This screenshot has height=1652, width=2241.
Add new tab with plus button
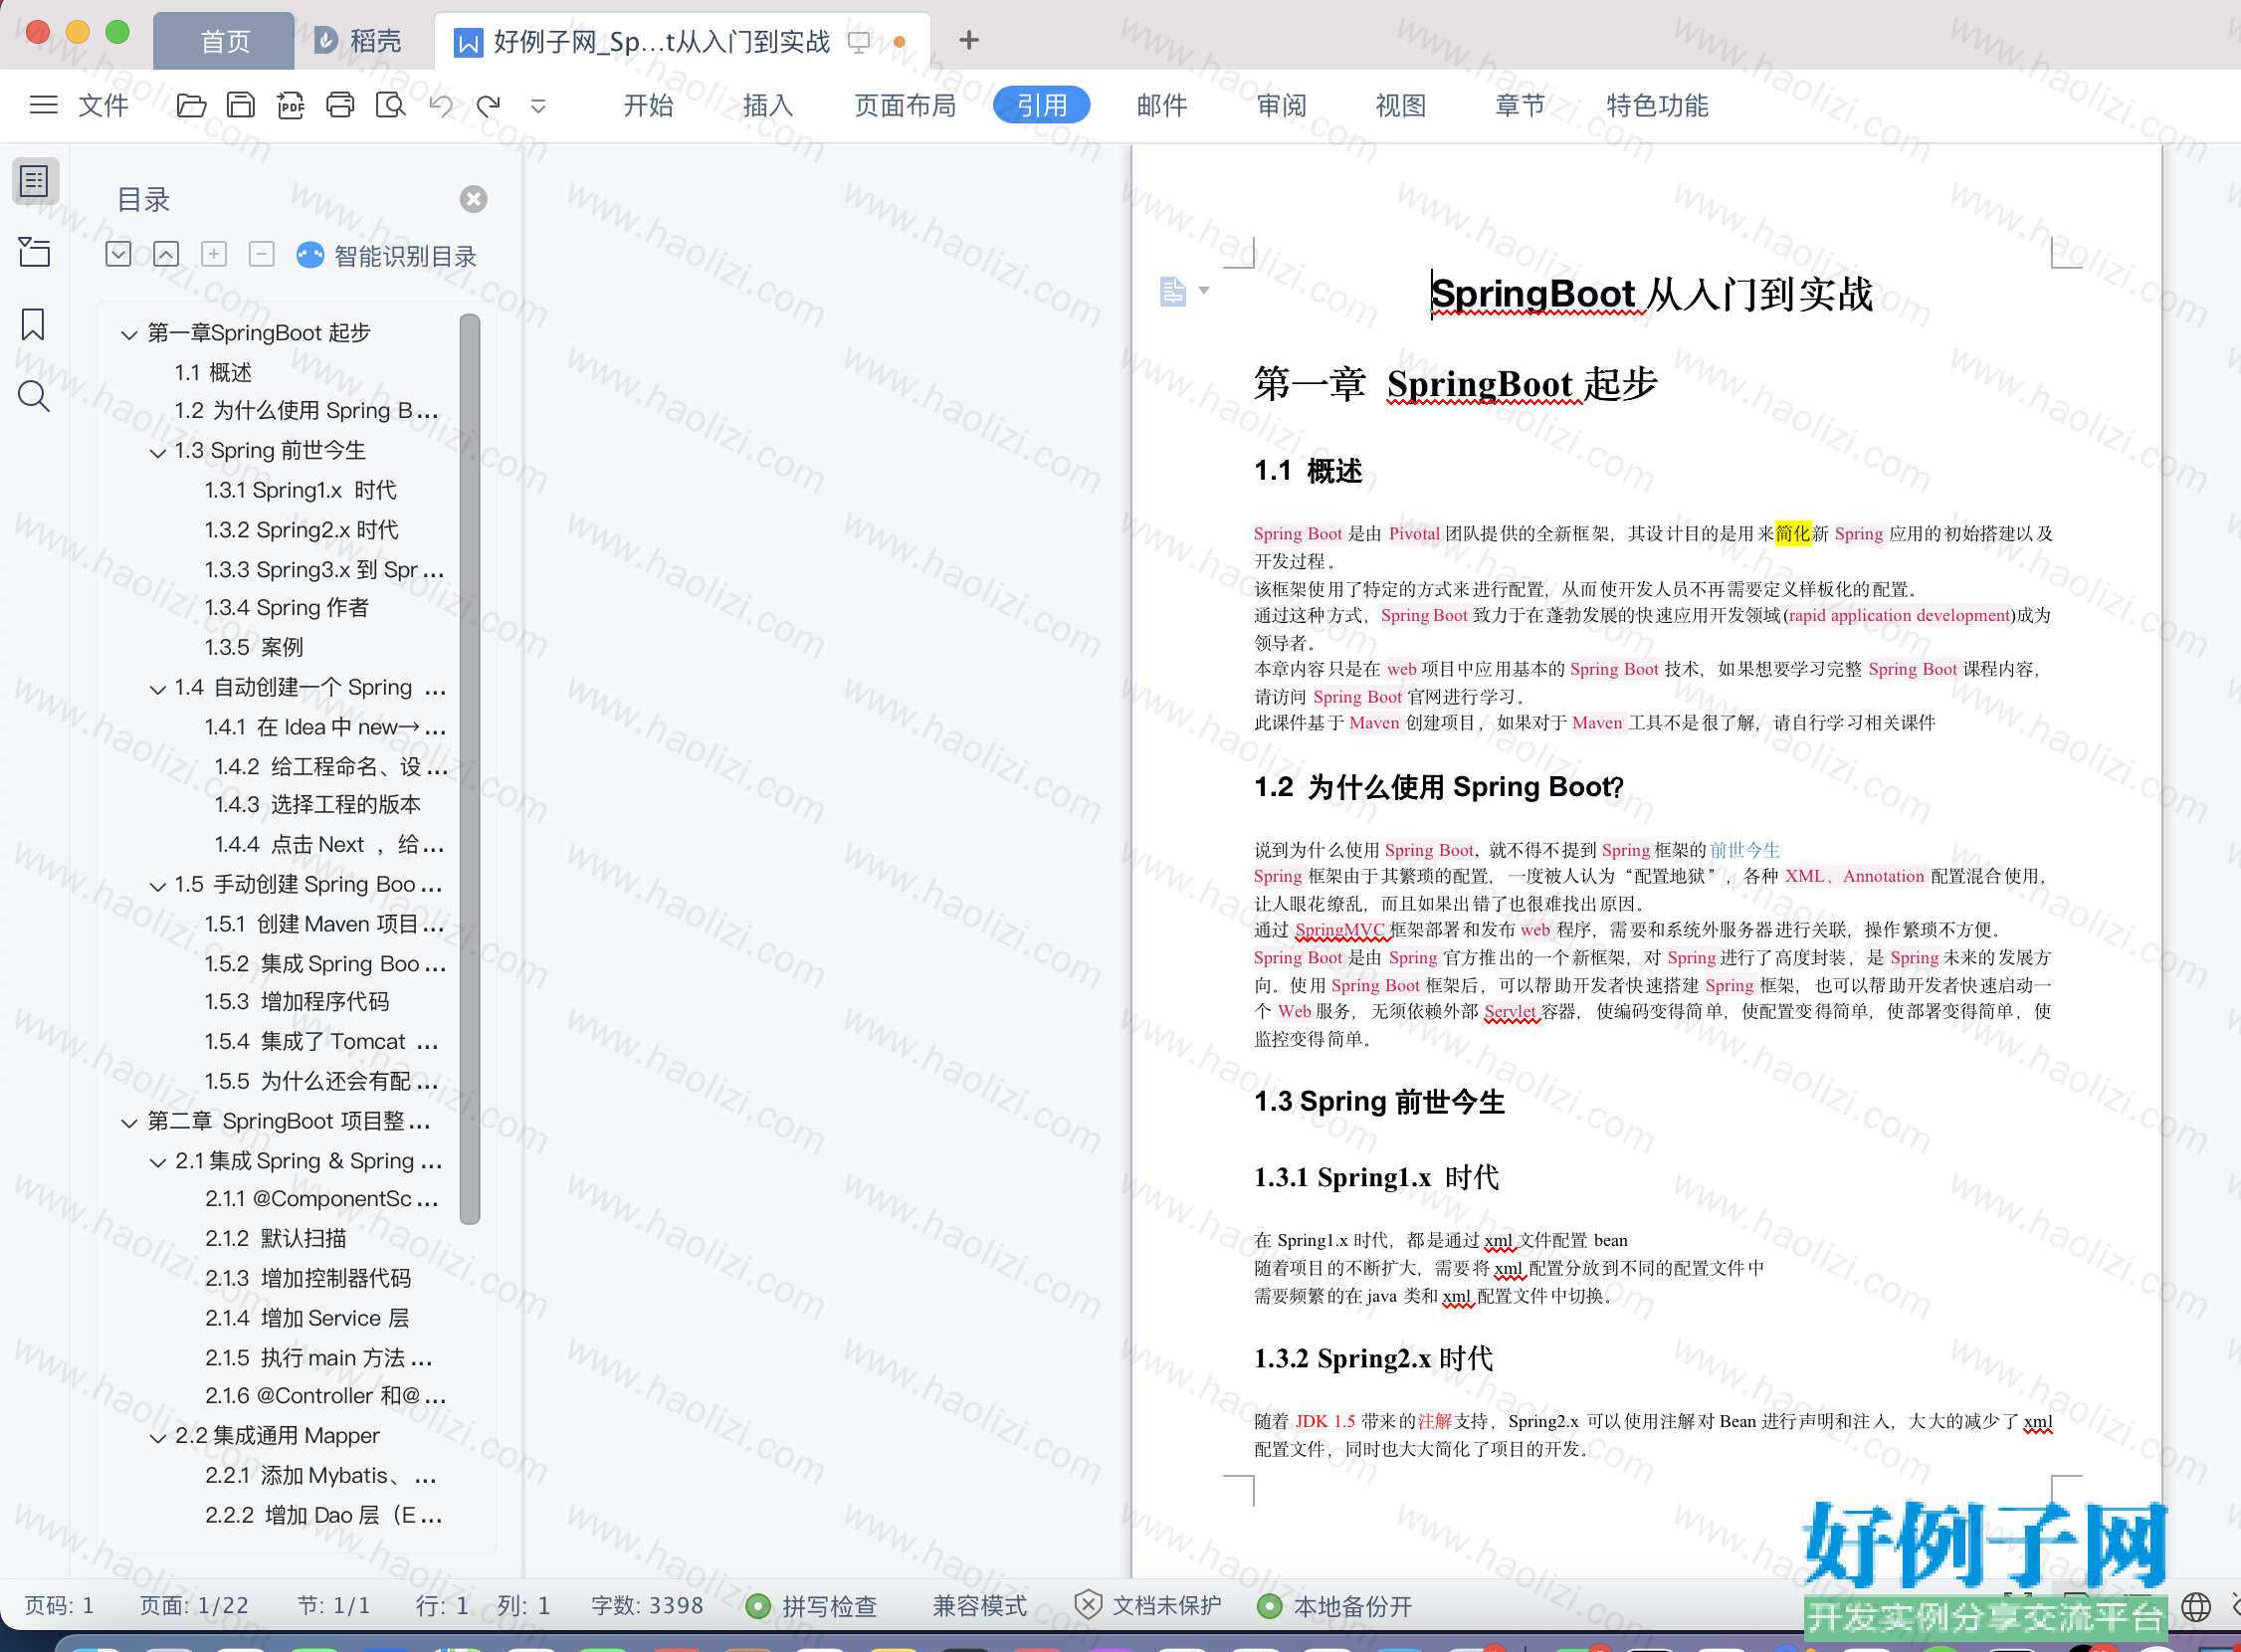[x=968, y=40]
